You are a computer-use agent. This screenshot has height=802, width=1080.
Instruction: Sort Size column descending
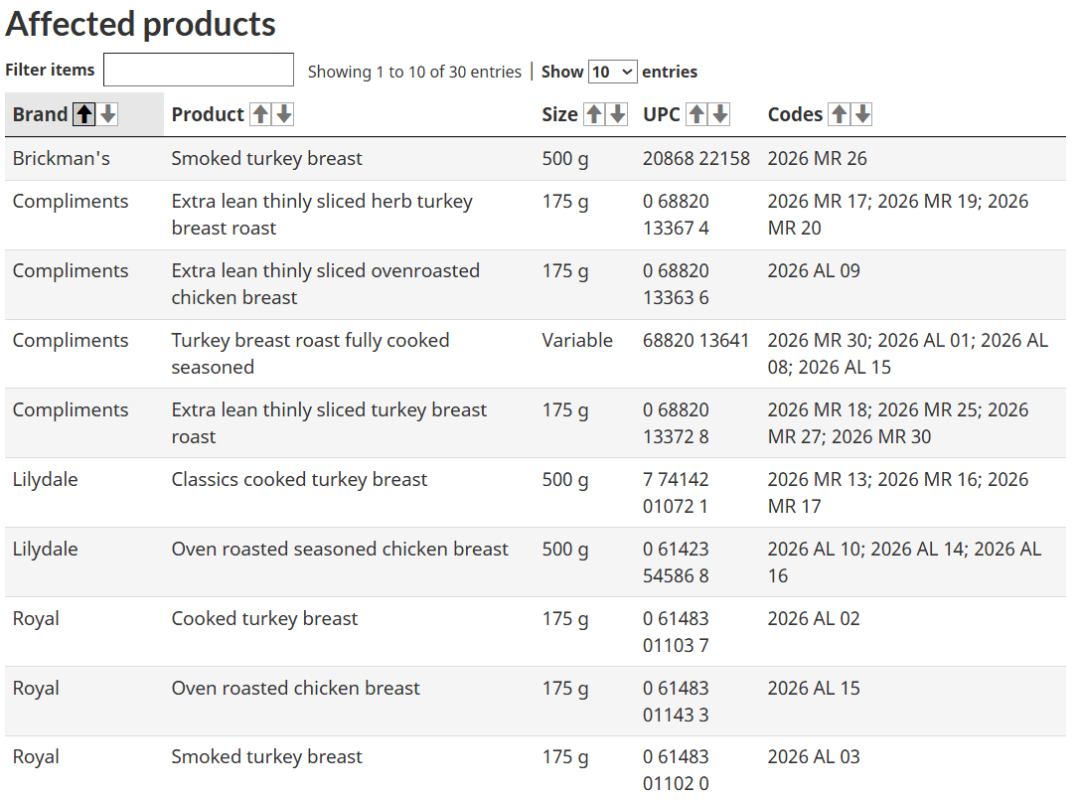click(x=617, y=115)
